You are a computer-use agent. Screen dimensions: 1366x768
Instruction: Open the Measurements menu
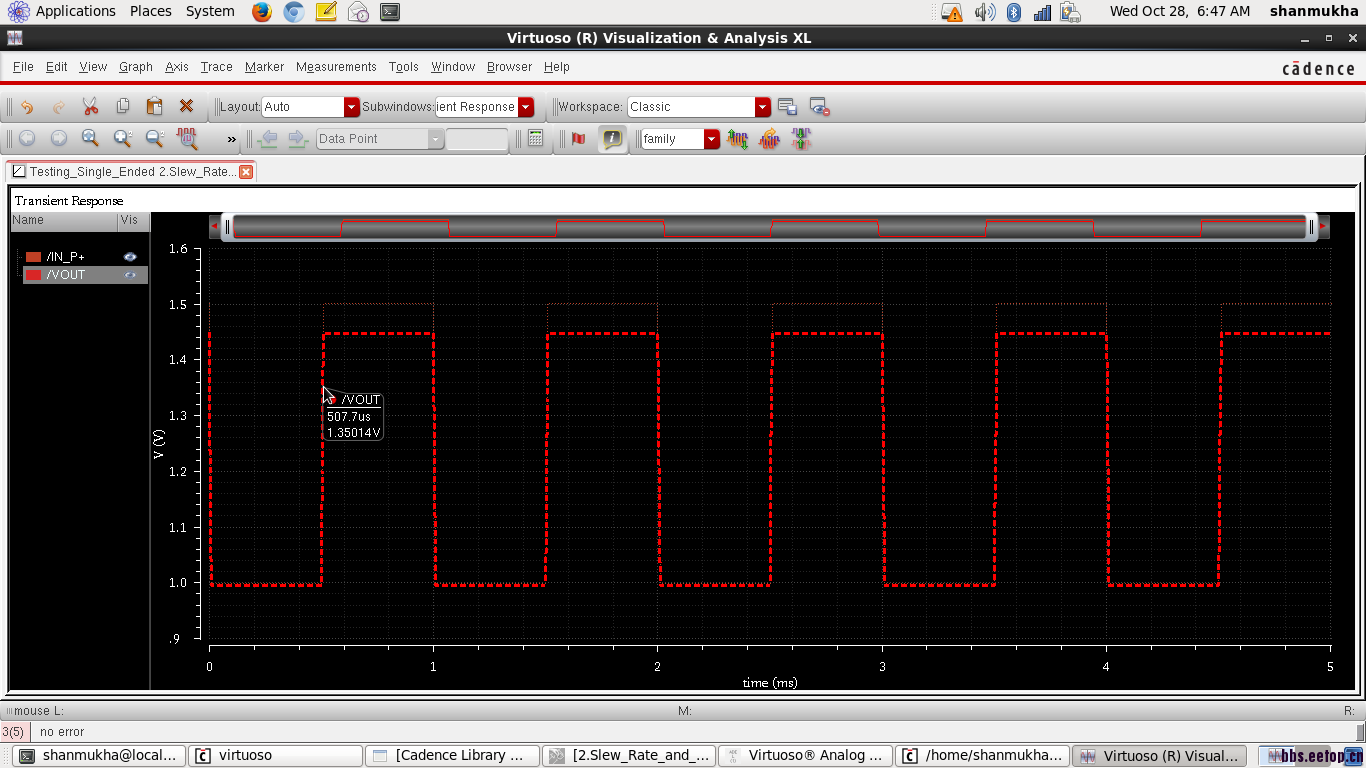(x=336, y=67)
